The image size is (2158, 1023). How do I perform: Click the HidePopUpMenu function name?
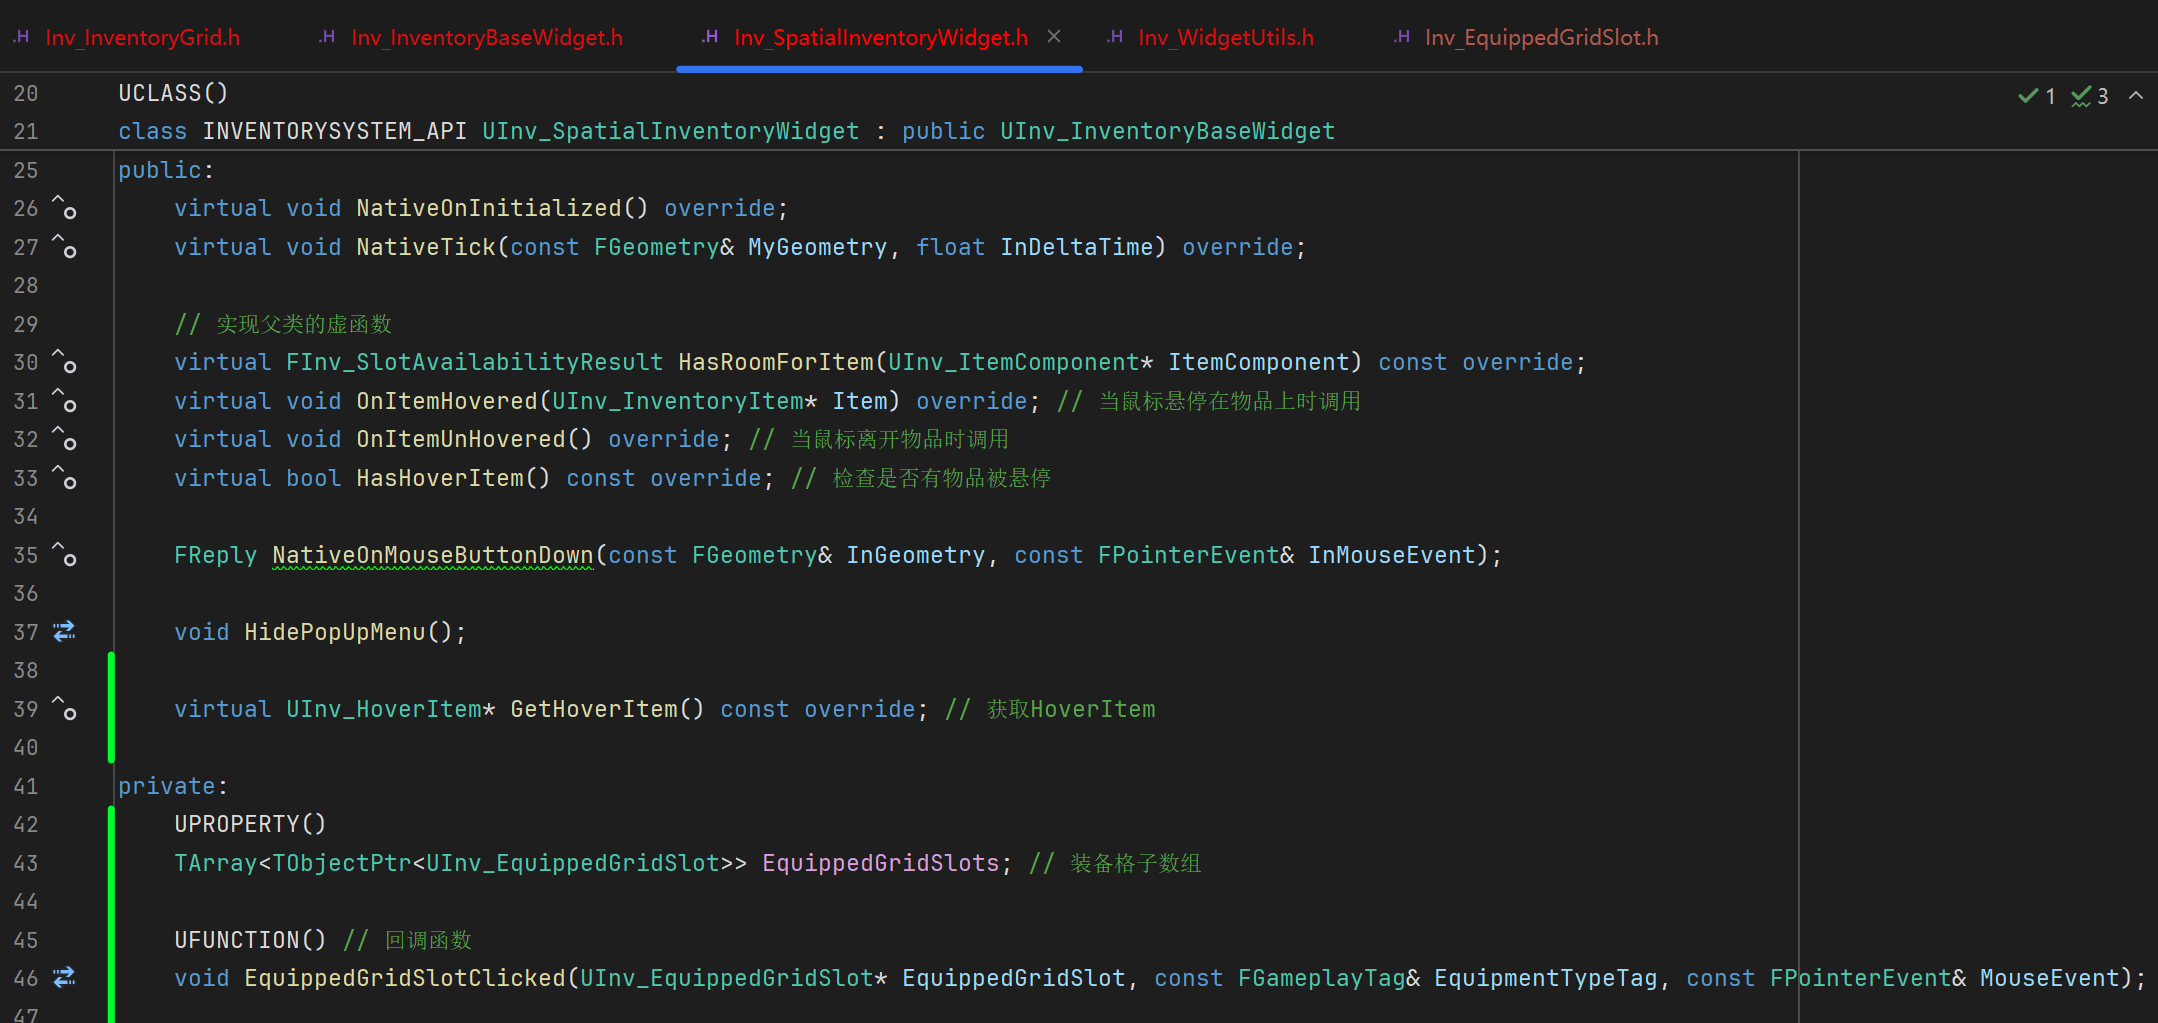(x=335, y=632)
